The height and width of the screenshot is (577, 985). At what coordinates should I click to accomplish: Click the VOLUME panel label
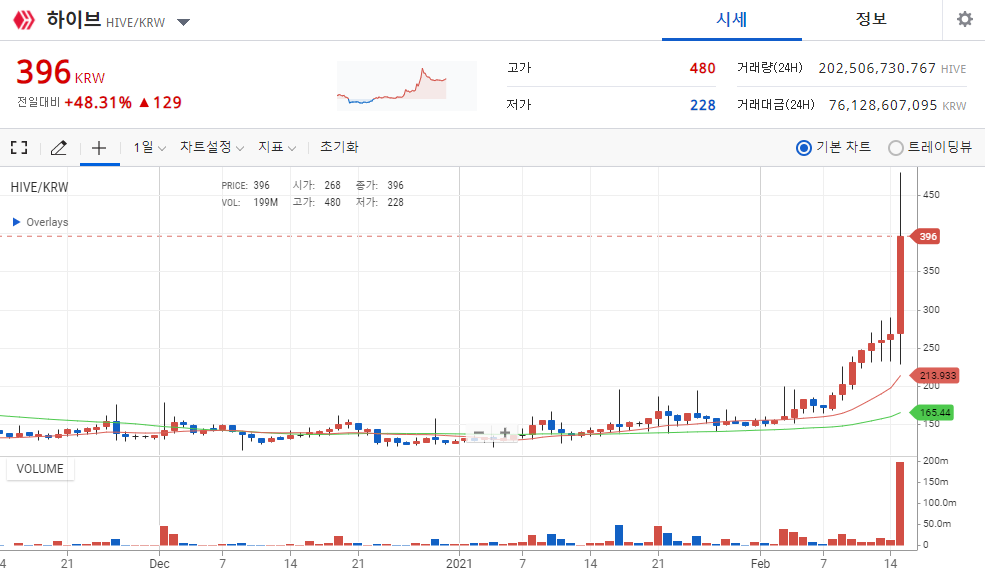pos(40,469)
